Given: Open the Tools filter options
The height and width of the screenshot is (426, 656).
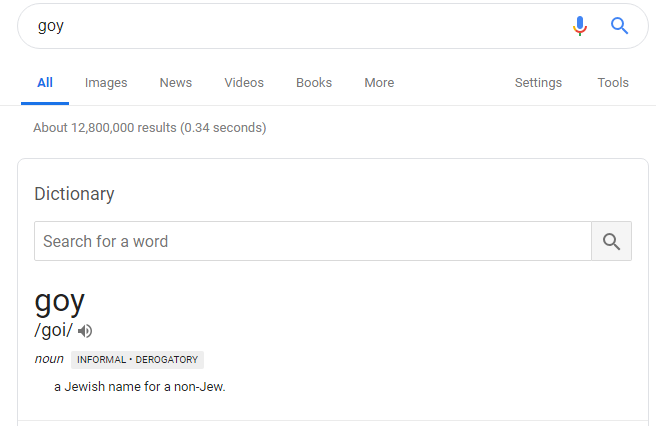Looking at the screenshot, I should click(613, 83).
